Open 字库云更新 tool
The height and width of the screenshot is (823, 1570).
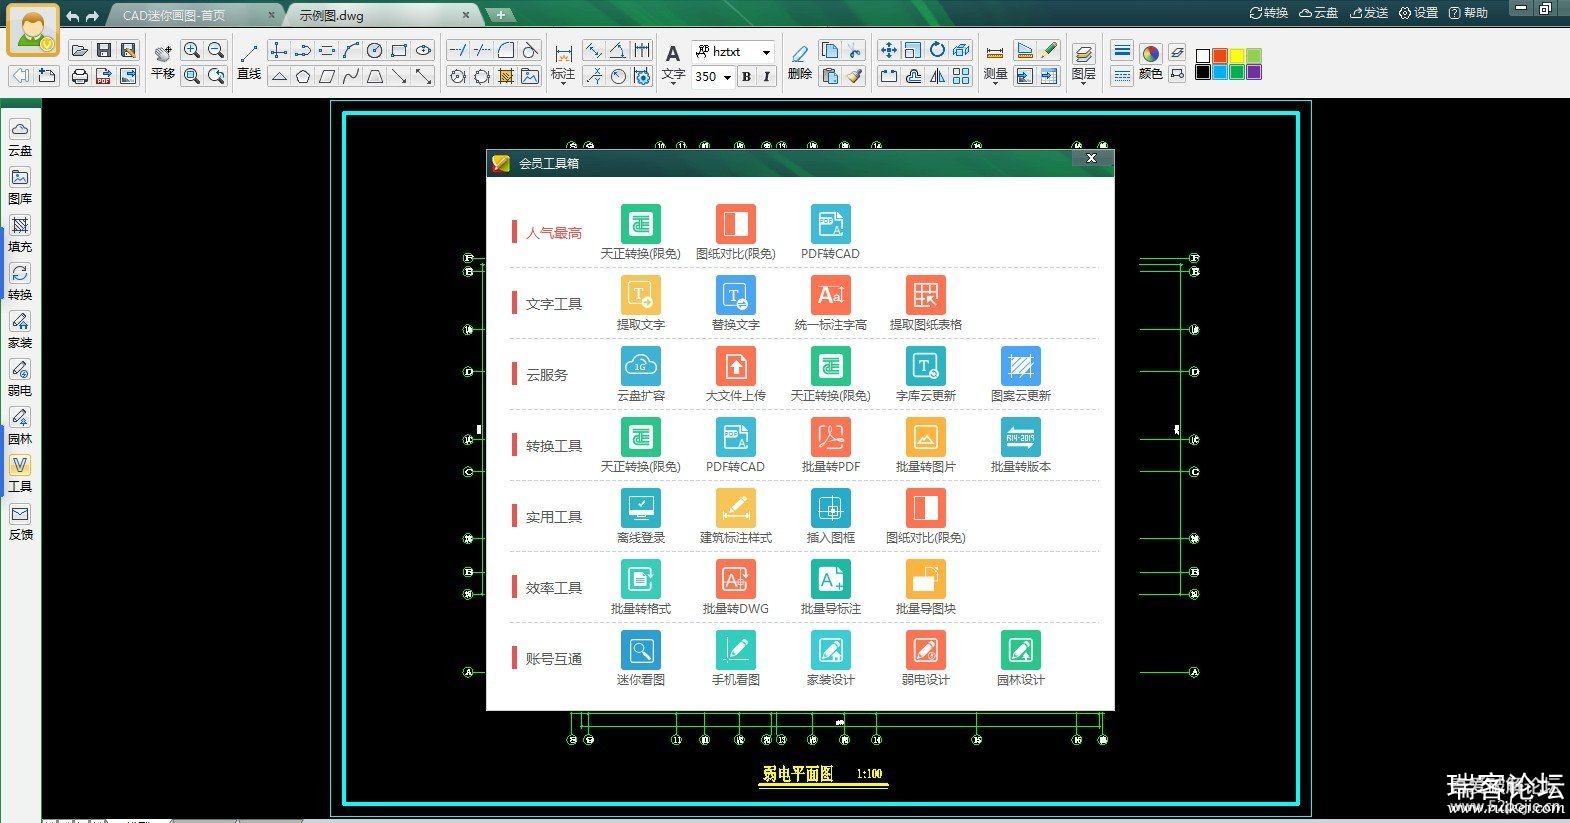(925, 375)
